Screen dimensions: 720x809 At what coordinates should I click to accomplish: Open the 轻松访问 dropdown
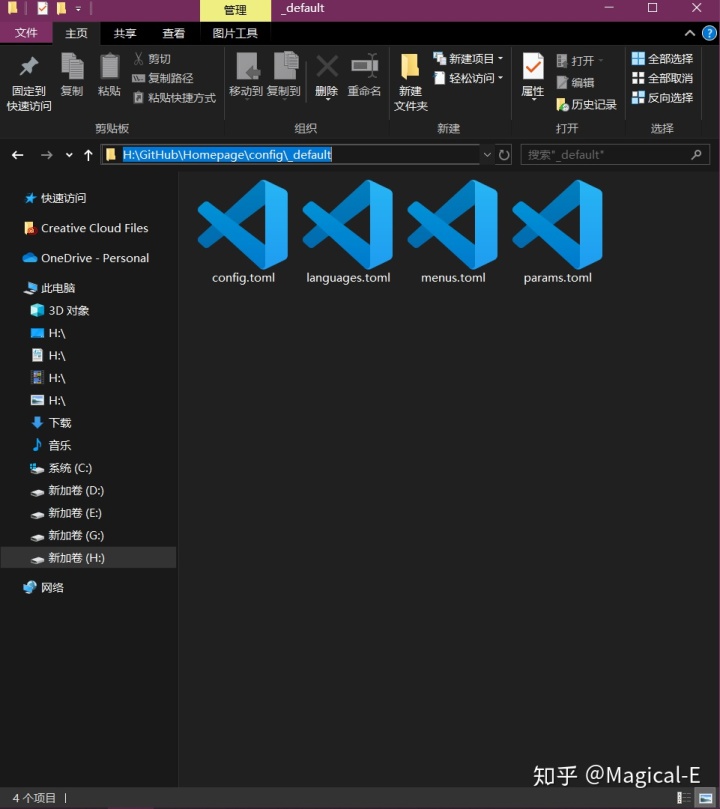tap(468, 78)
